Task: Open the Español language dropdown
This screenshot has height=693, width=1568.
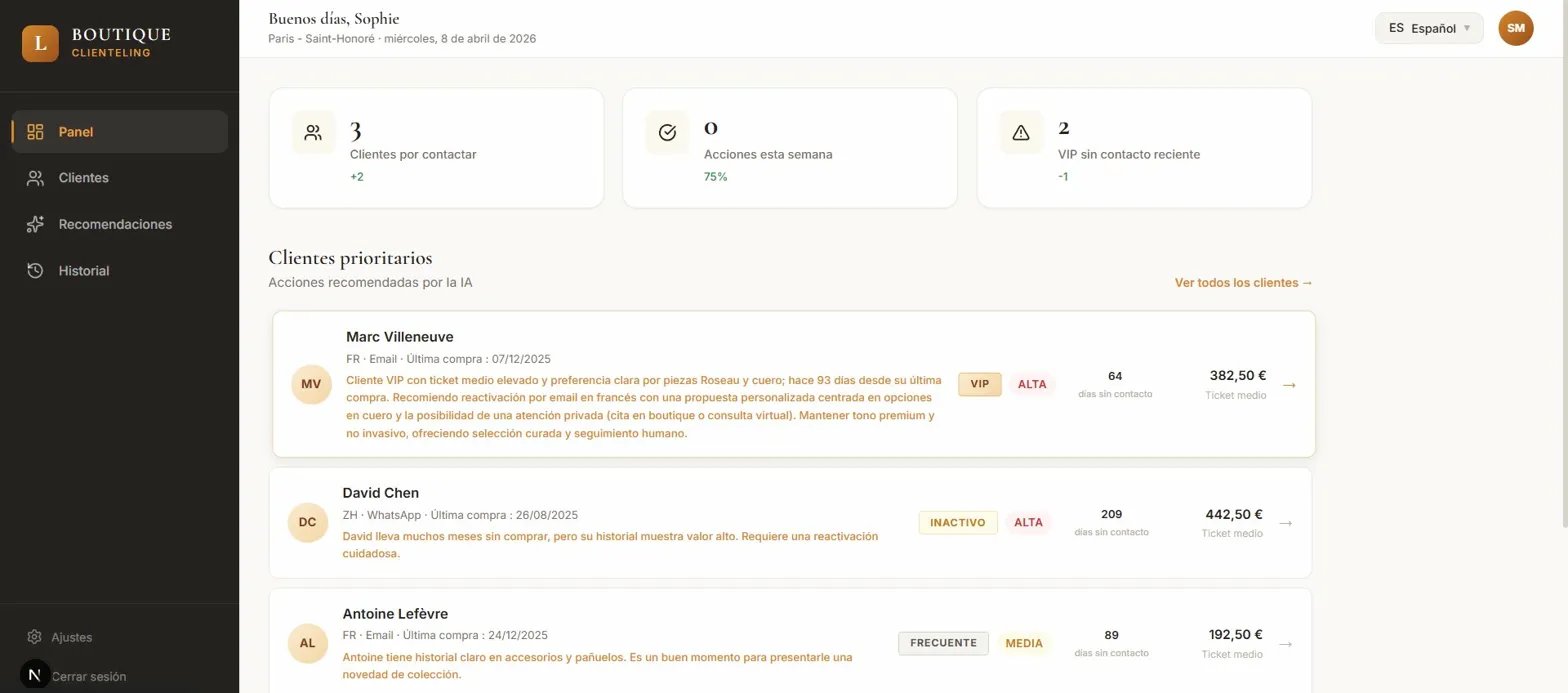Action: click(x=1428, y=28)
